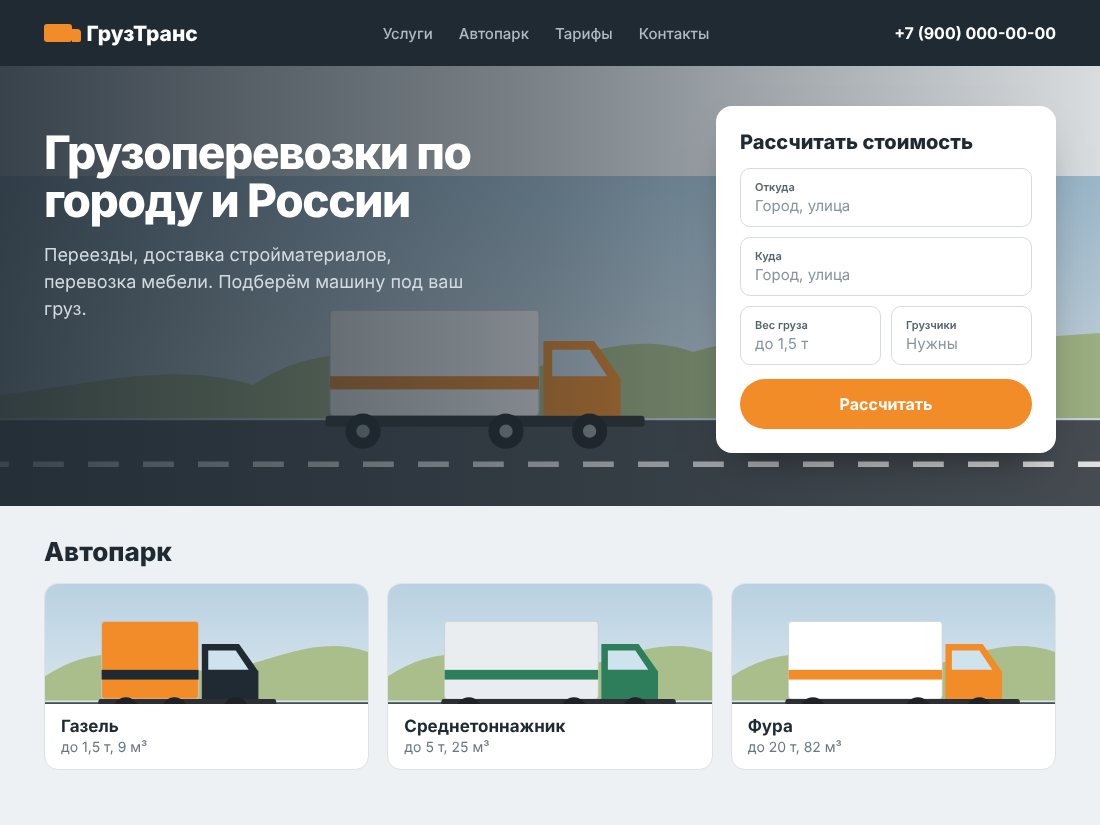Go to the Автопарк navigation link

494,34
